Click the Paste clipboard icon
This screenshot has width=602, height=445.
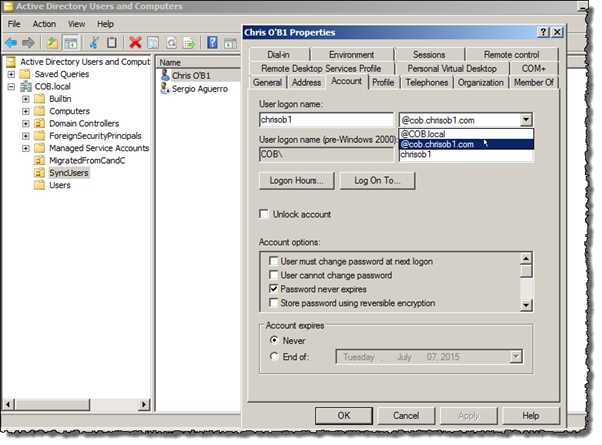(x=112, y=43)
